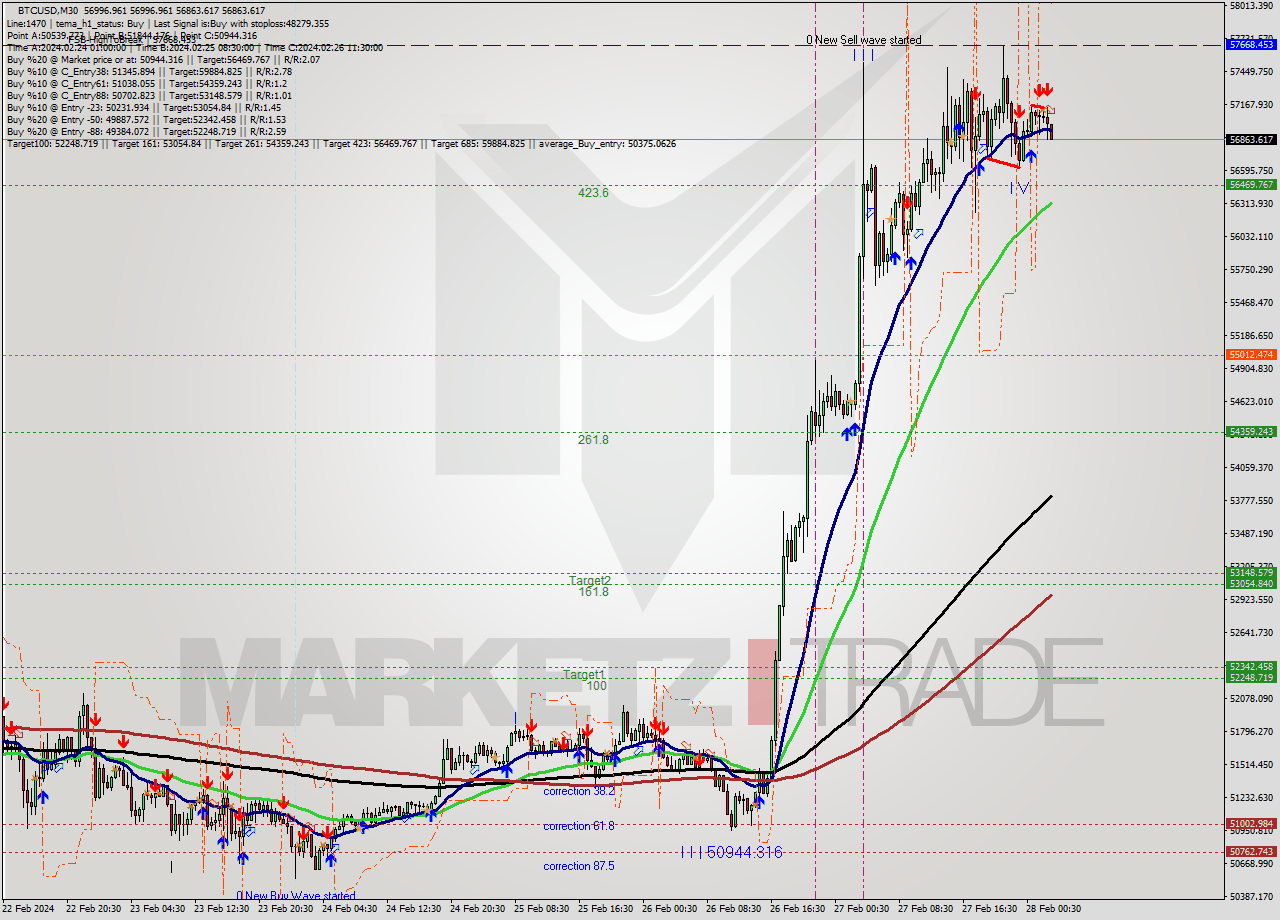
Task: Click the 261.8 Fibonacci level label
Action: click(x=593, y=440)
